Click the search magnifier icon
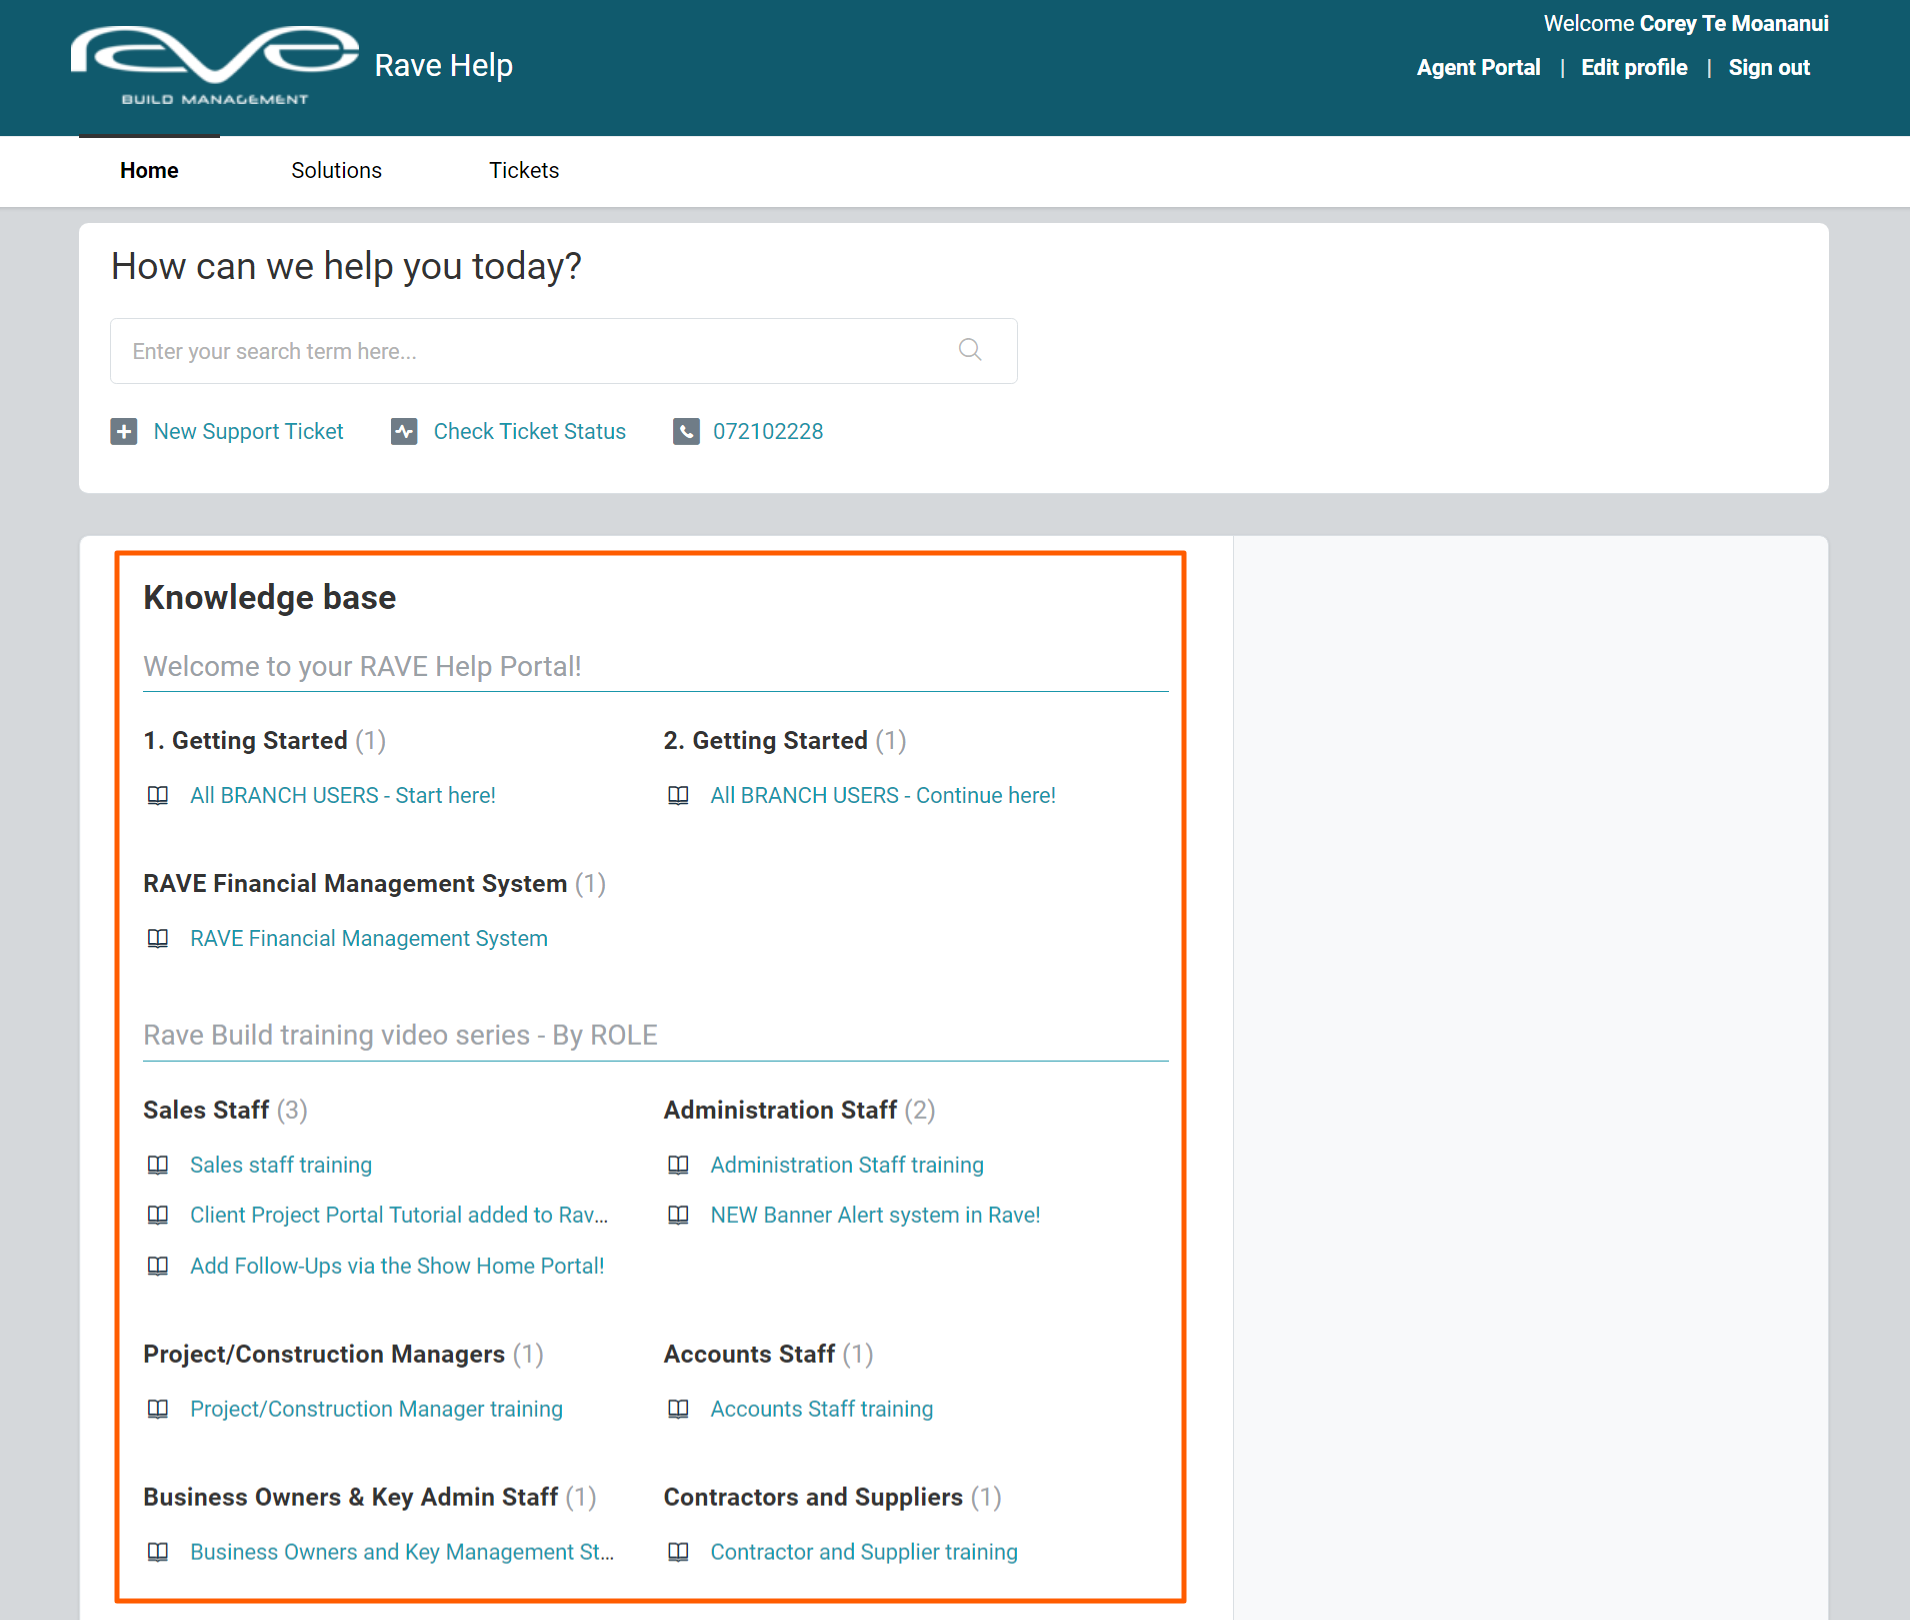Viewport: 1910px width, 1620px height. tap(970, 350)
